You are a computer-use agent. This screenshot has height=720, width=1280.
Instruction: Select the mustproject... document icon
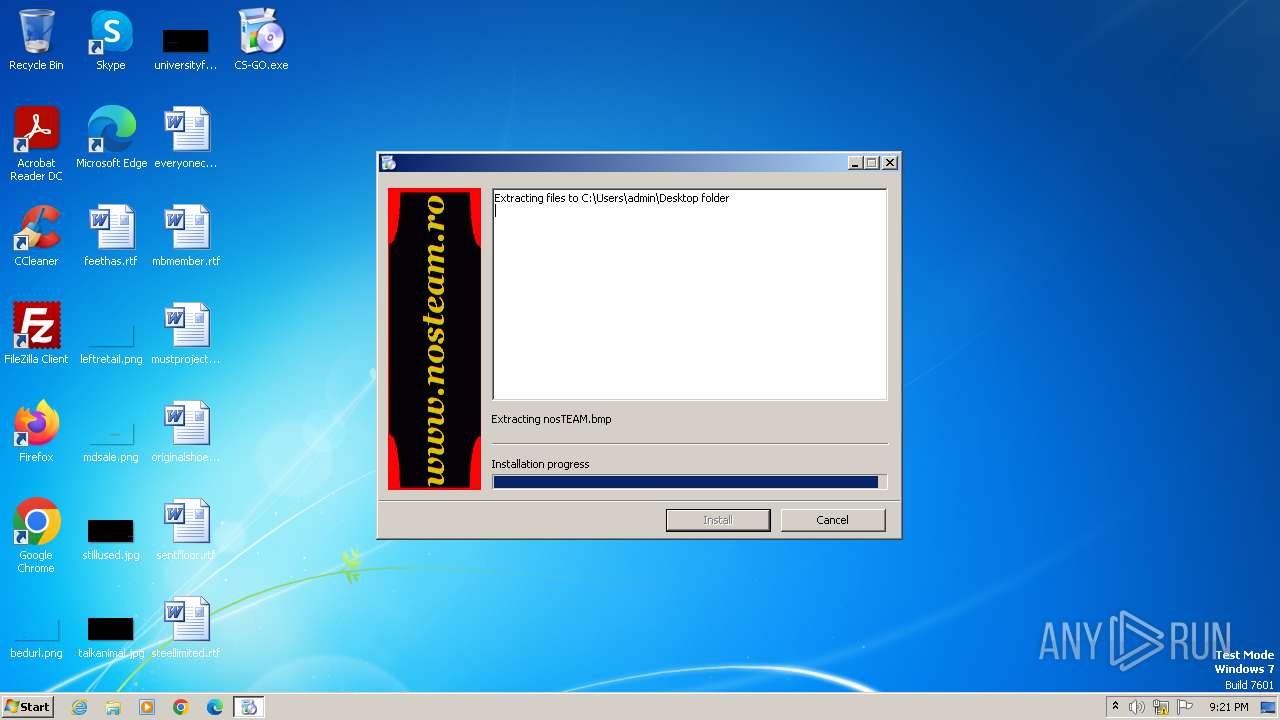point(186,334)
